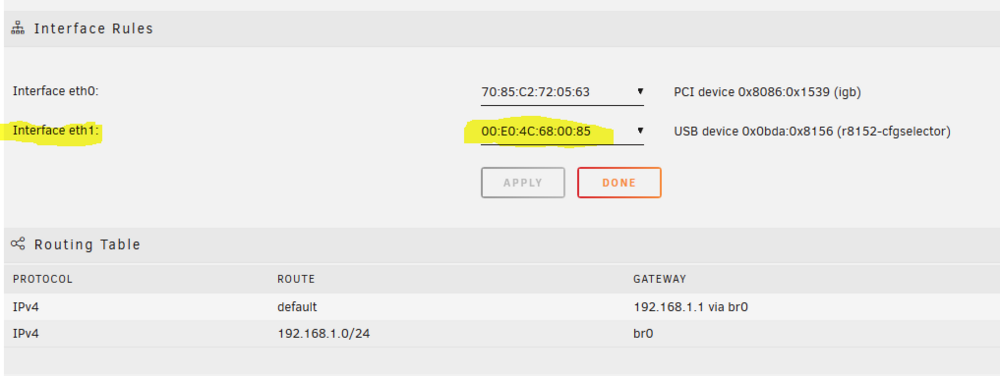Select the default route row
The image size is (1000, 376).
[502, 307]
